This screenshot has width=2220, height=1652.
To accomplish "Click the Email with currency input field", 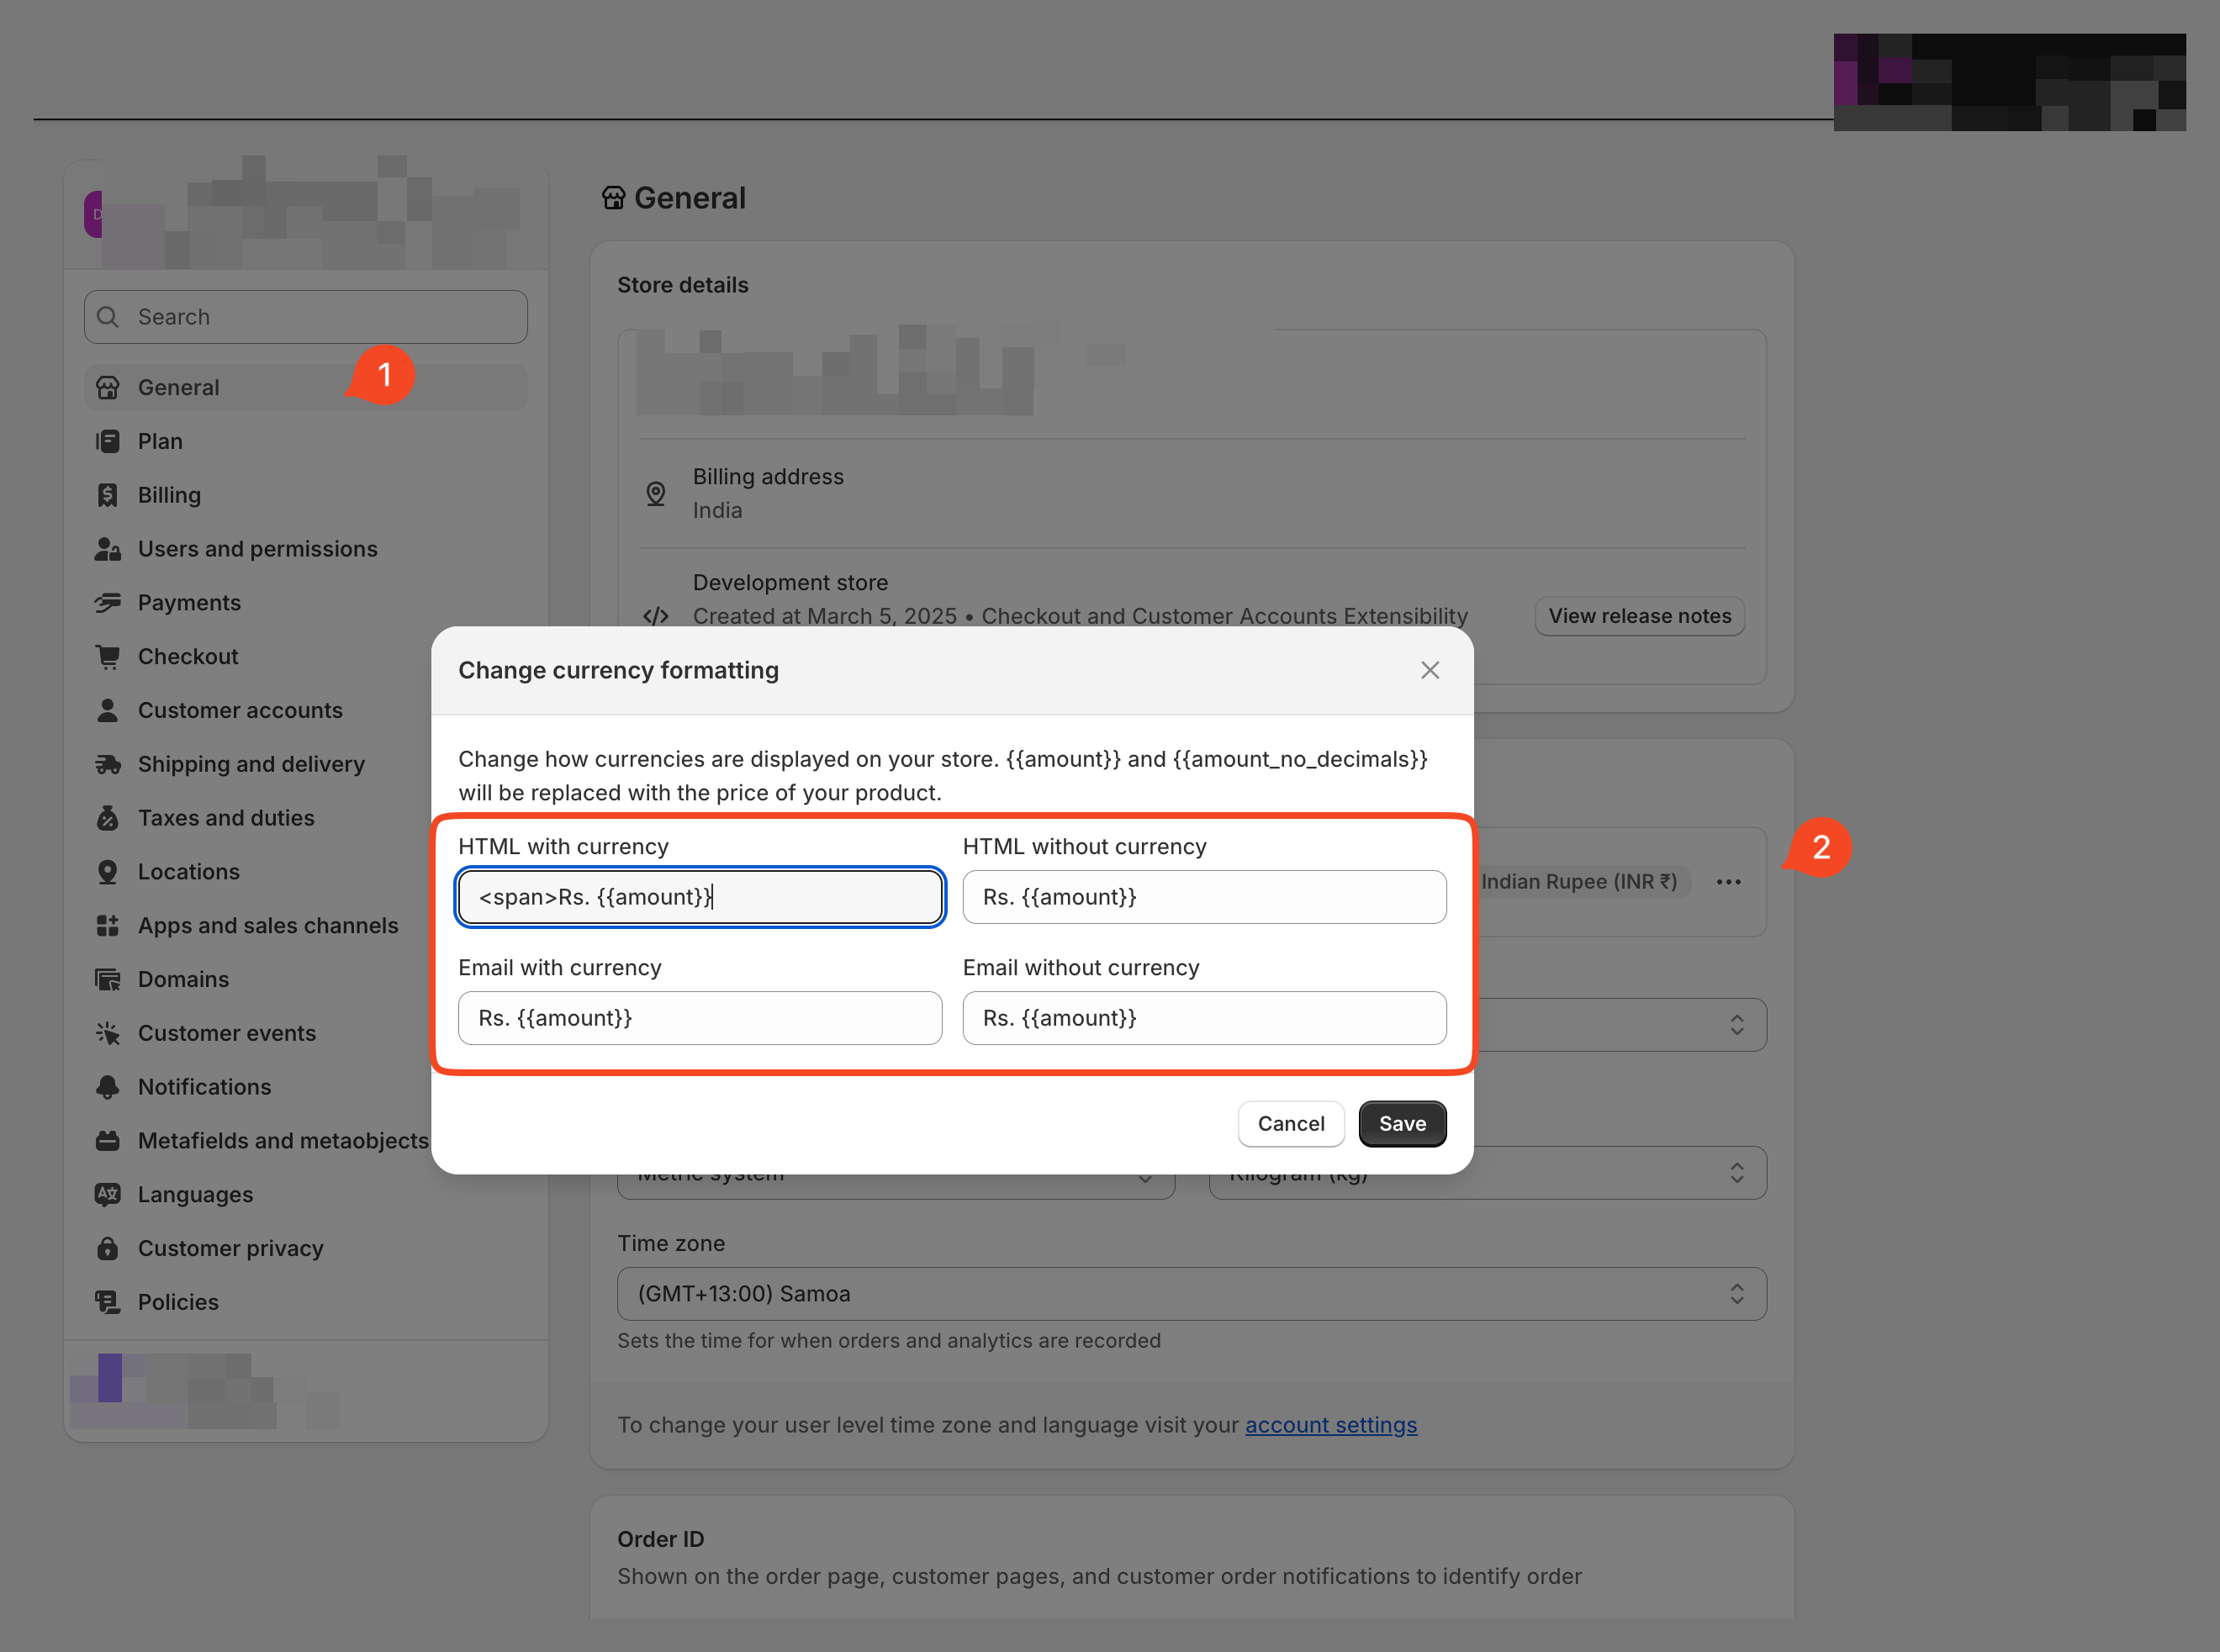I will 699,1018.
